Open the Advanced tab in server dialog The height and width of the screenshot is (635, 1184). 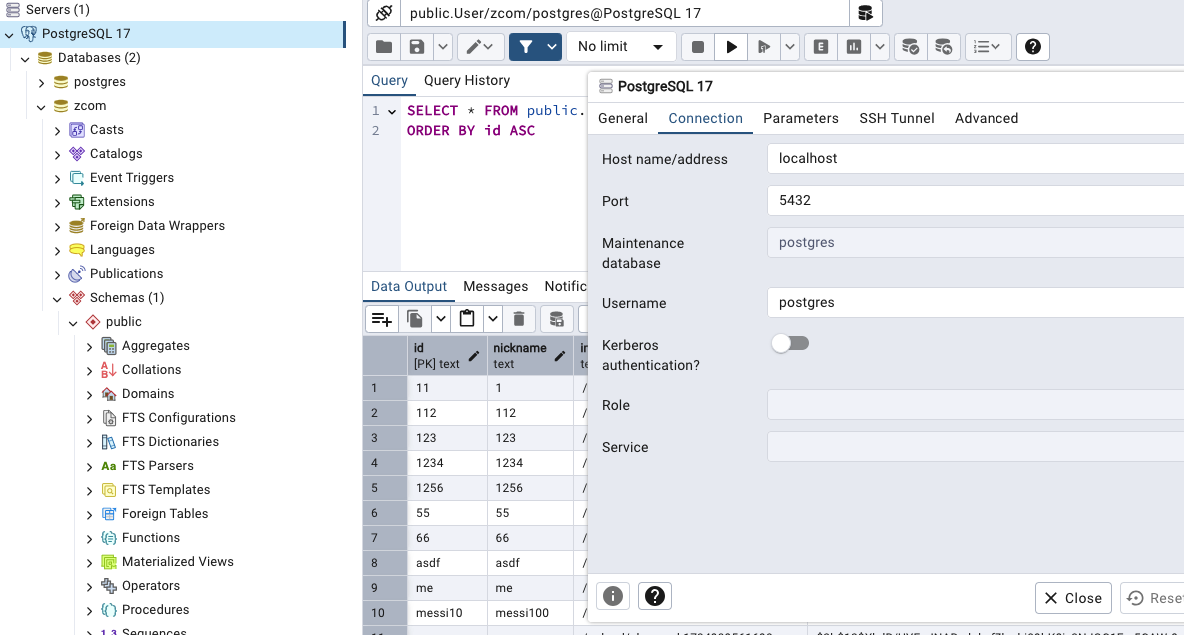986,118
